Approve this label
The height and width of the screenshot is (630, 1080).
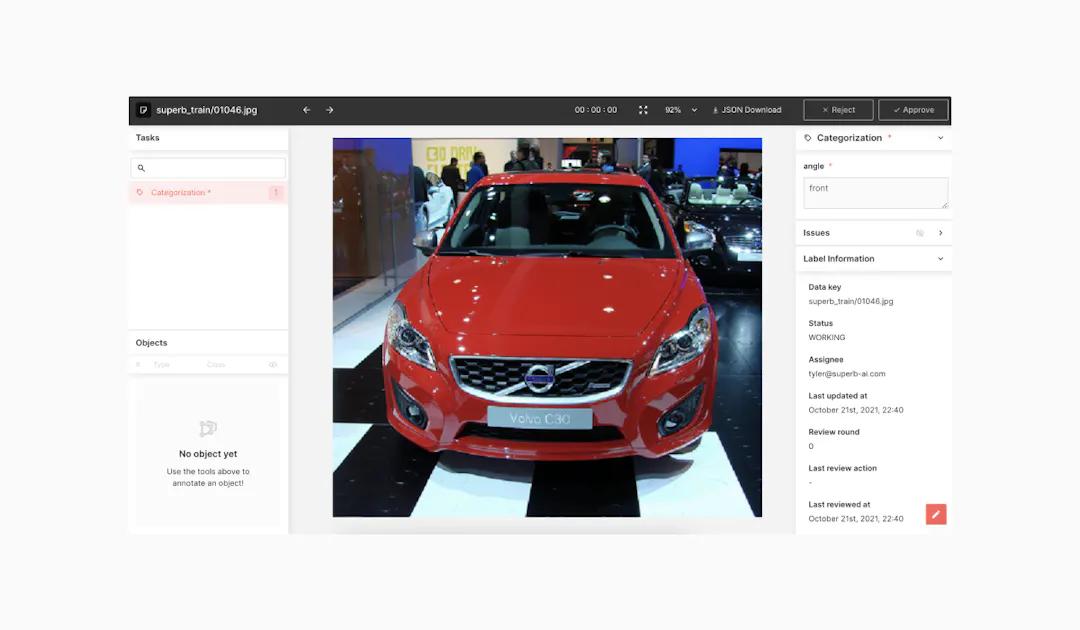[x=913, y=110]
